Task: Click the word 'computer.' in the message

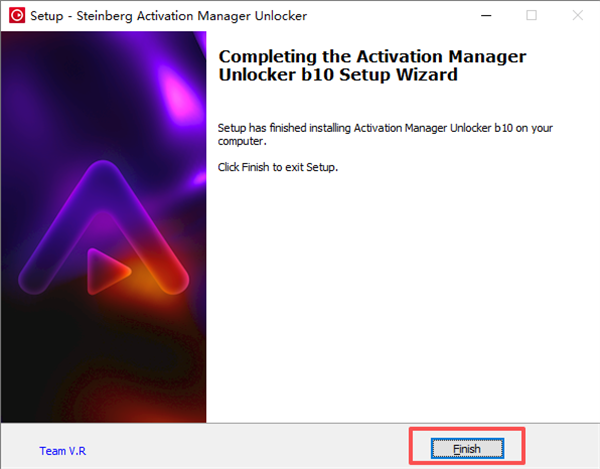Action: [x=242, y=141]
